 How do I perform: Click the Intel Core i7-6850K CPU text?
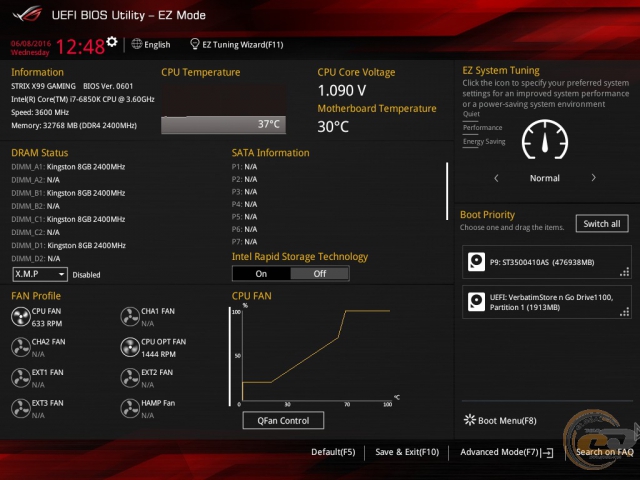tap(83, 99)
